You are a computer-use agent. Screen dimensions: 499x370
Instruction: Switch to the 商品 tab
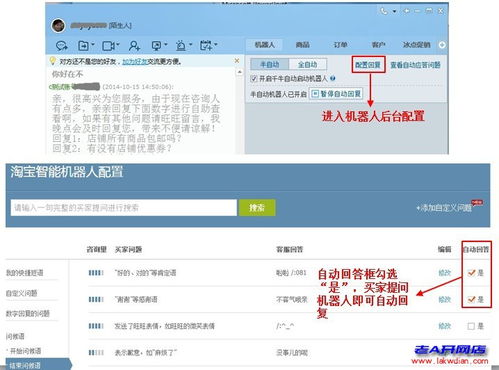coord(302,45)
